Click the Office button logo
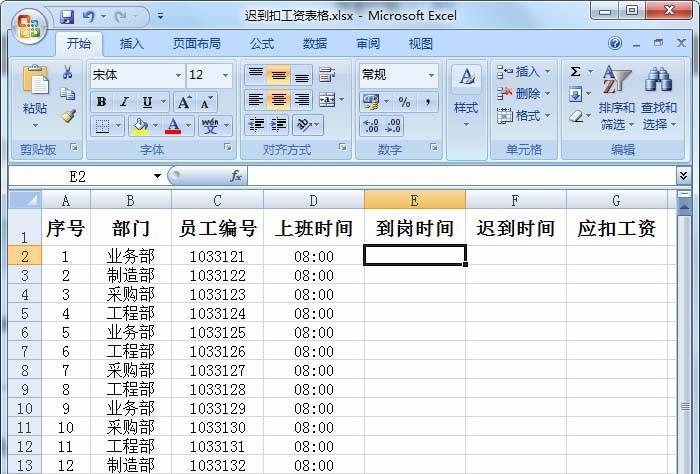Screen dimensions: 700x474 pyautogui.click(x=29, y=25)
